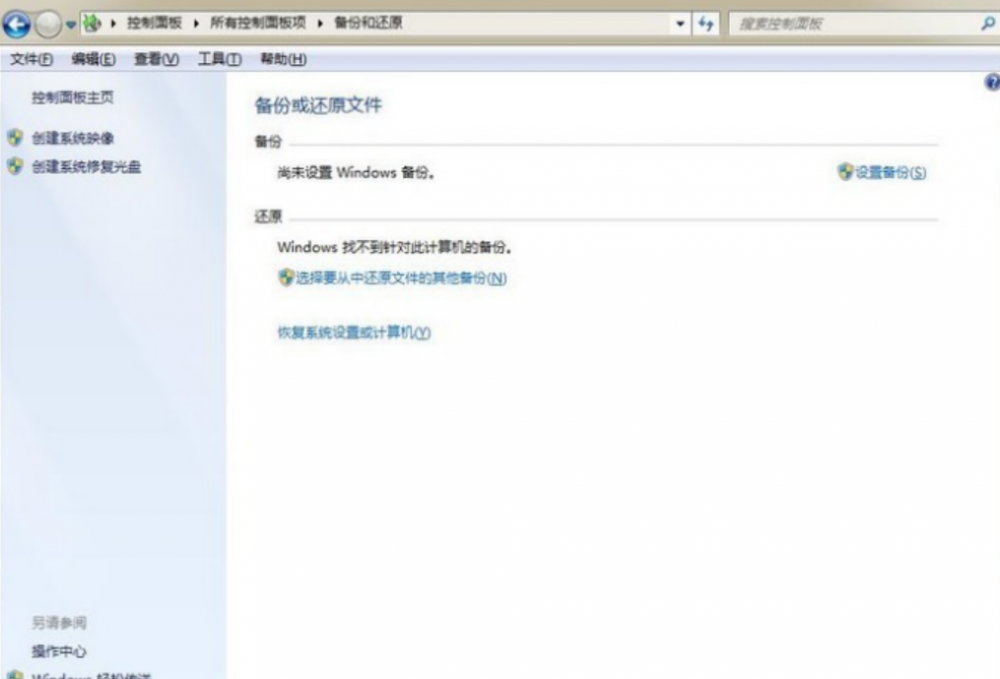Open 创建系统映像 link
The height and width of the screenshot is (679, 1000).
(73, 138)
